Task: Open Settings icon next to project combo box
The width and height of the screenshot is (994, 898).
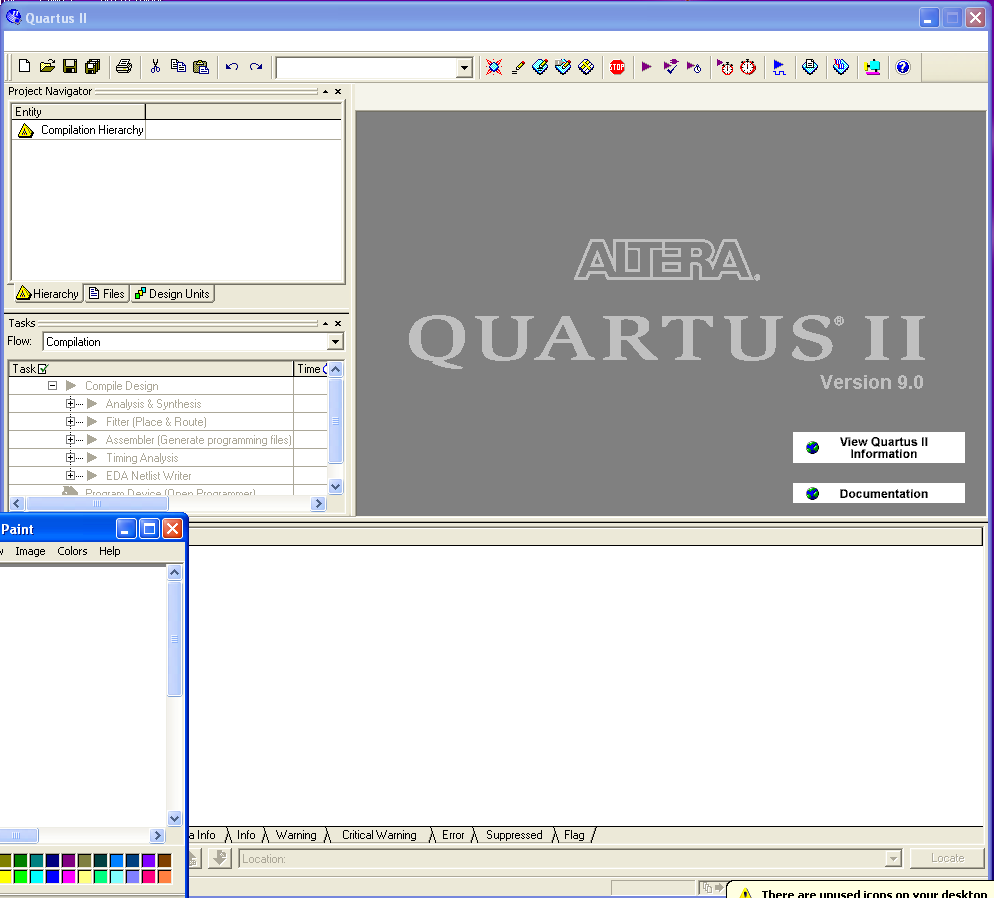Action: 494,67
